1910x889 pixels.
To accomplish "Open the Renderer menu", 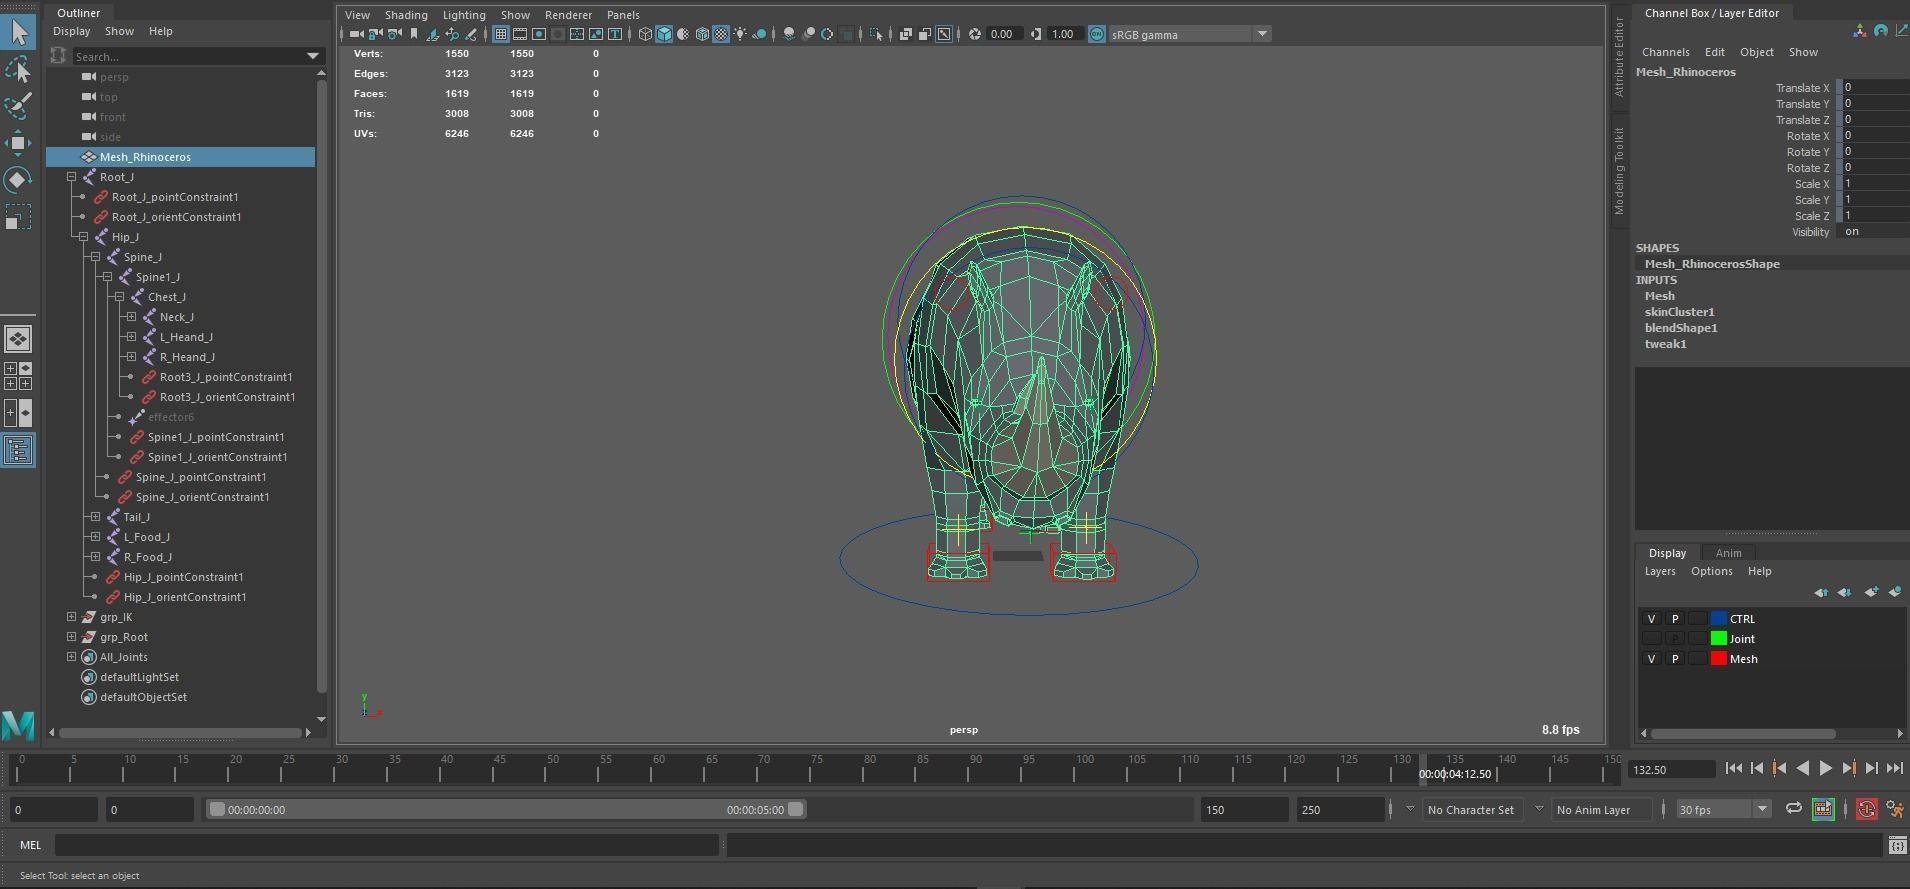I will tap(568, 15).
